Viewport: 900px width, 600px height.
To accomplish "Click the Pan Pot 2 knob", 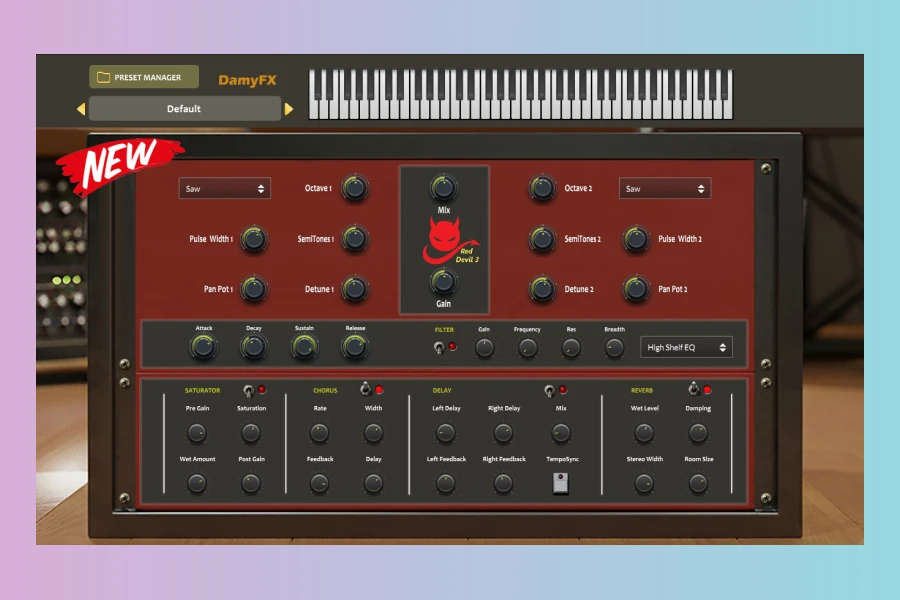I will (x=636, y=289).
